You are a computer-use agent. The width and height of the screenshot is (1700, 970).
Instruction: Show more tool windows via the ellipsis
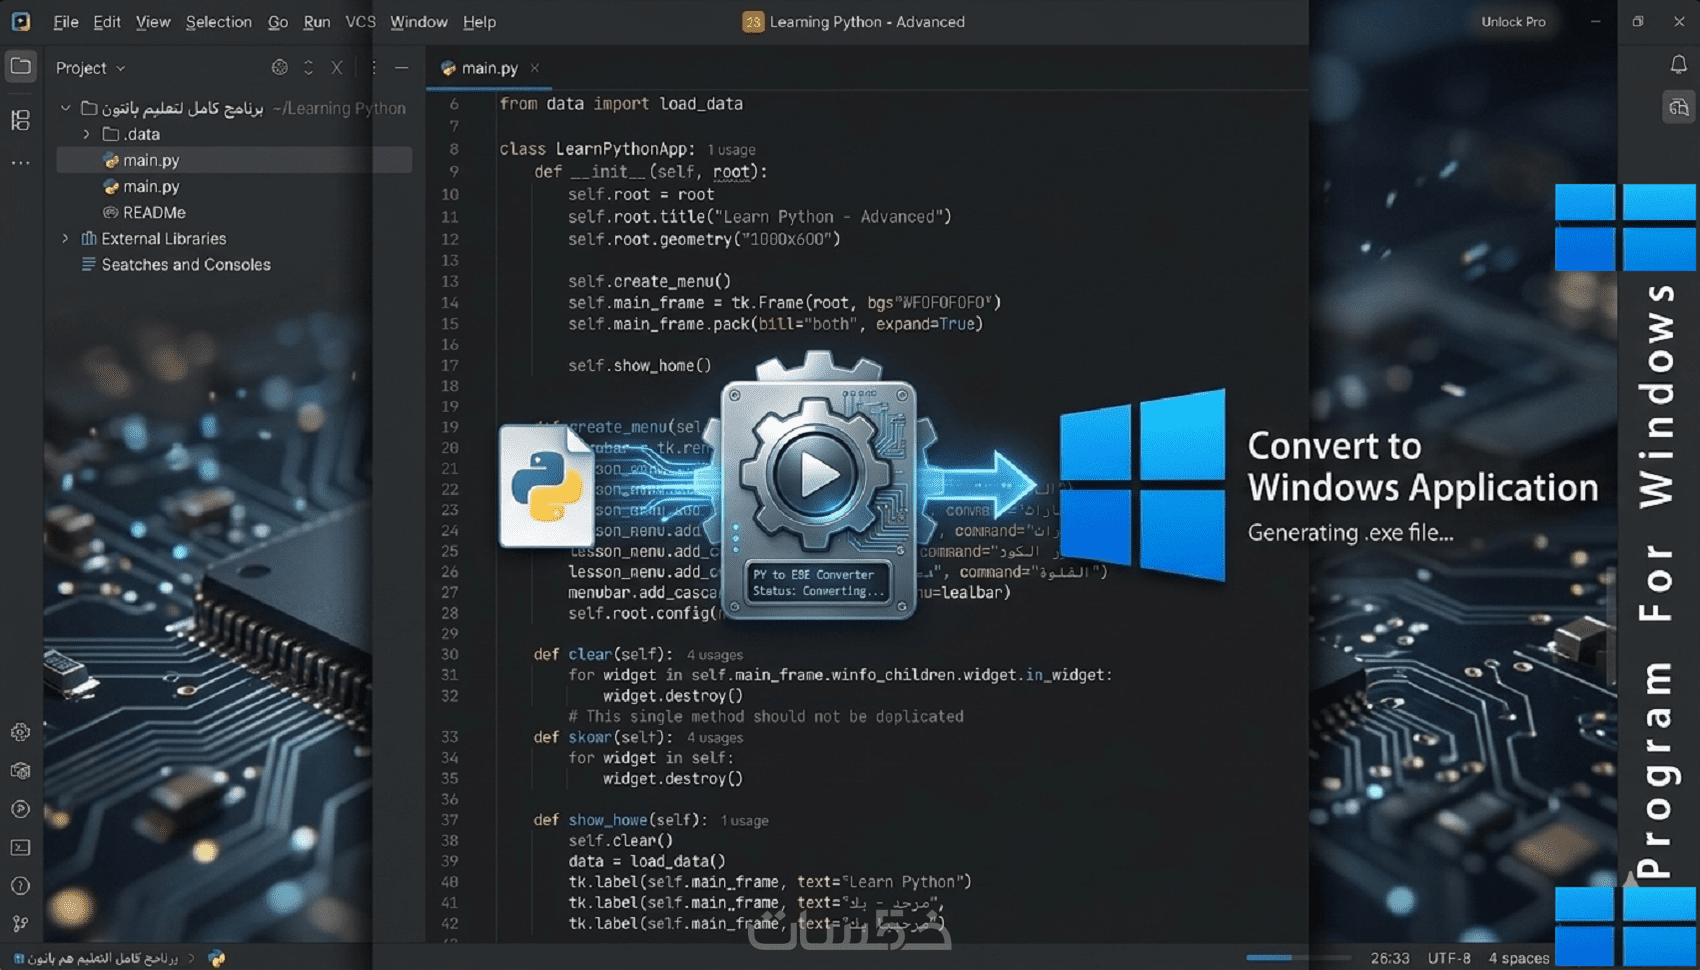point(21,162)
